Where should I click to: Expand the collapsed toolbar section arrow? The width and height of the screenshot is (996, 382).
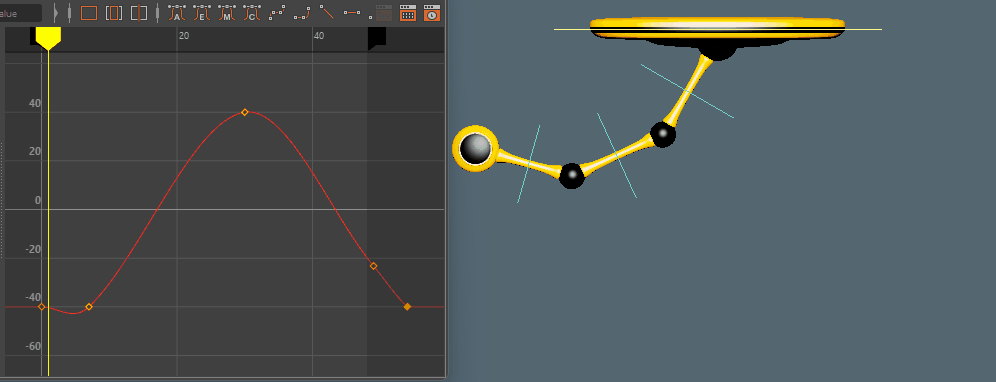tap(56, 13)
